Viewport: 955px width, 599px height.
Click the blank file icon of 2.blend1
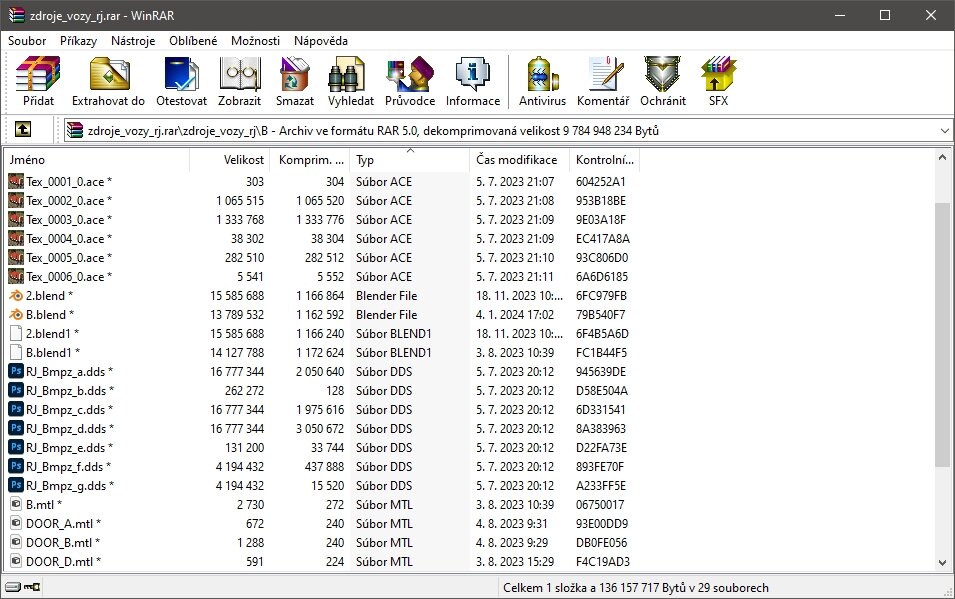click(x=16, y=333)
